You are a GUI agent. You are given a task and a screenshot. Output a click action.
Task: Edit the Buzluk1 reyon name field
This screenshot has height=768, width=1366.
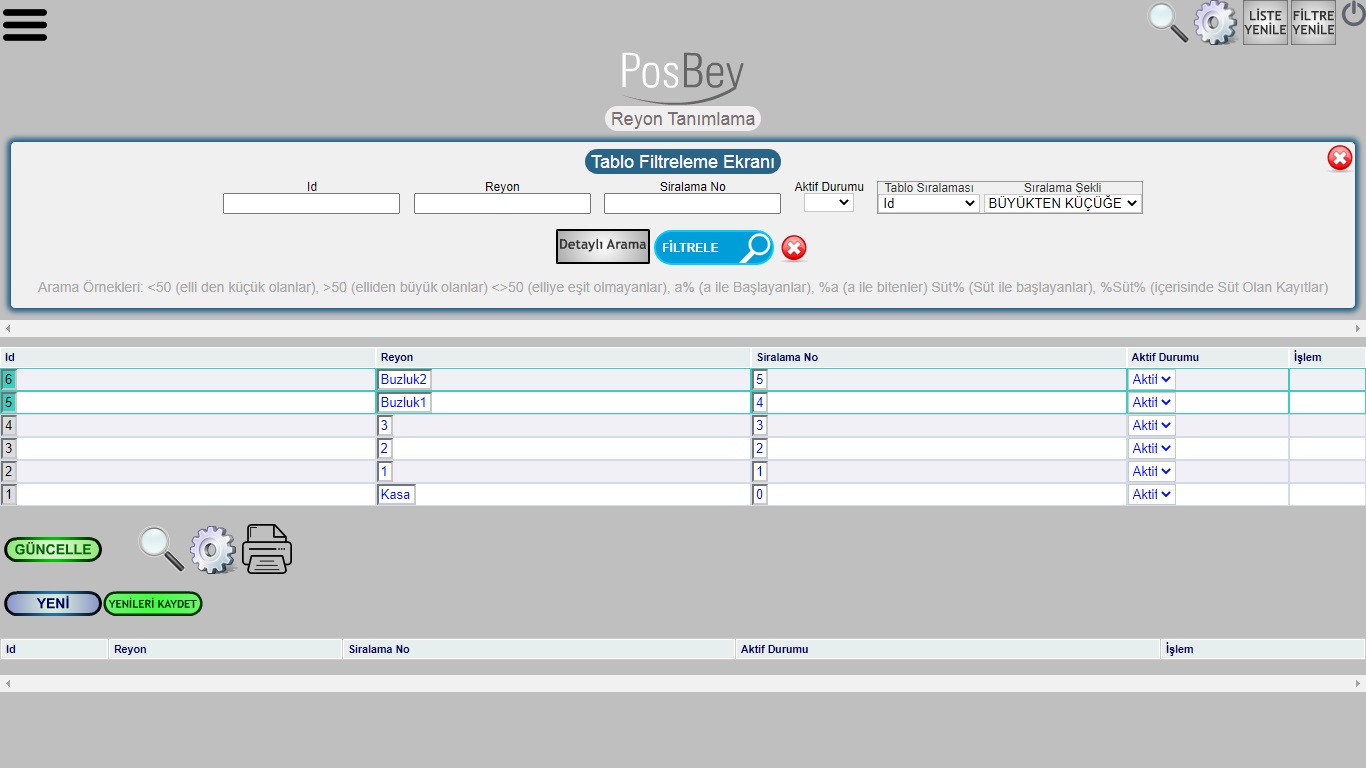[404, 403]
